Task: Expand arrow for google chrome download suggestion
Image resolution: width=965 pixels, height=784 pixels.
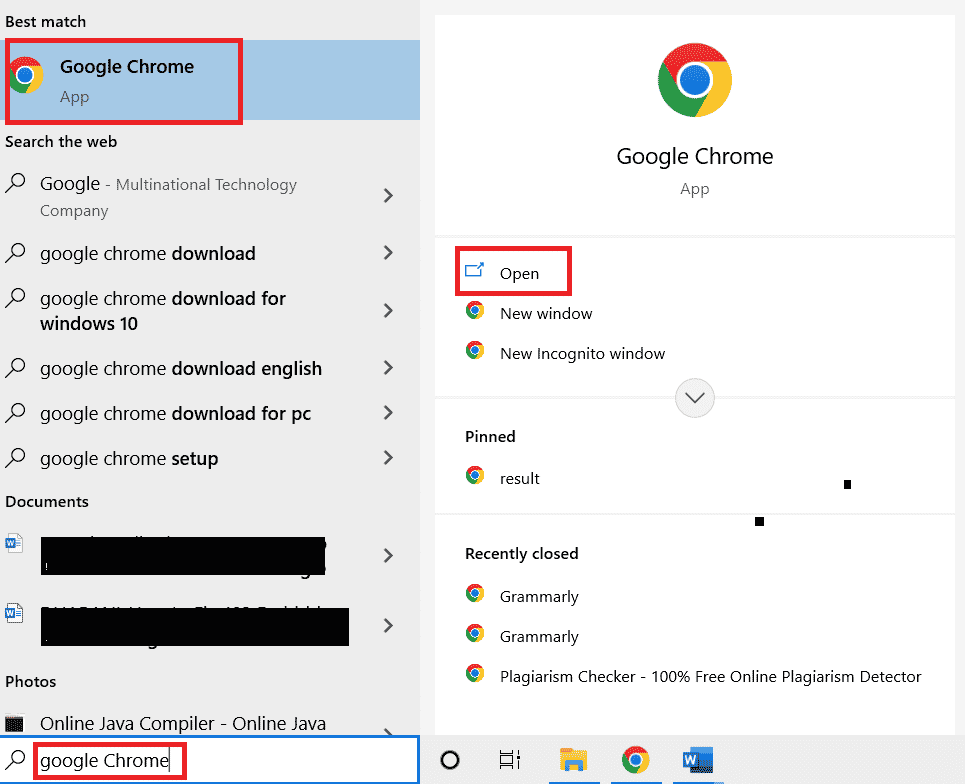Action: coord(388,254)
